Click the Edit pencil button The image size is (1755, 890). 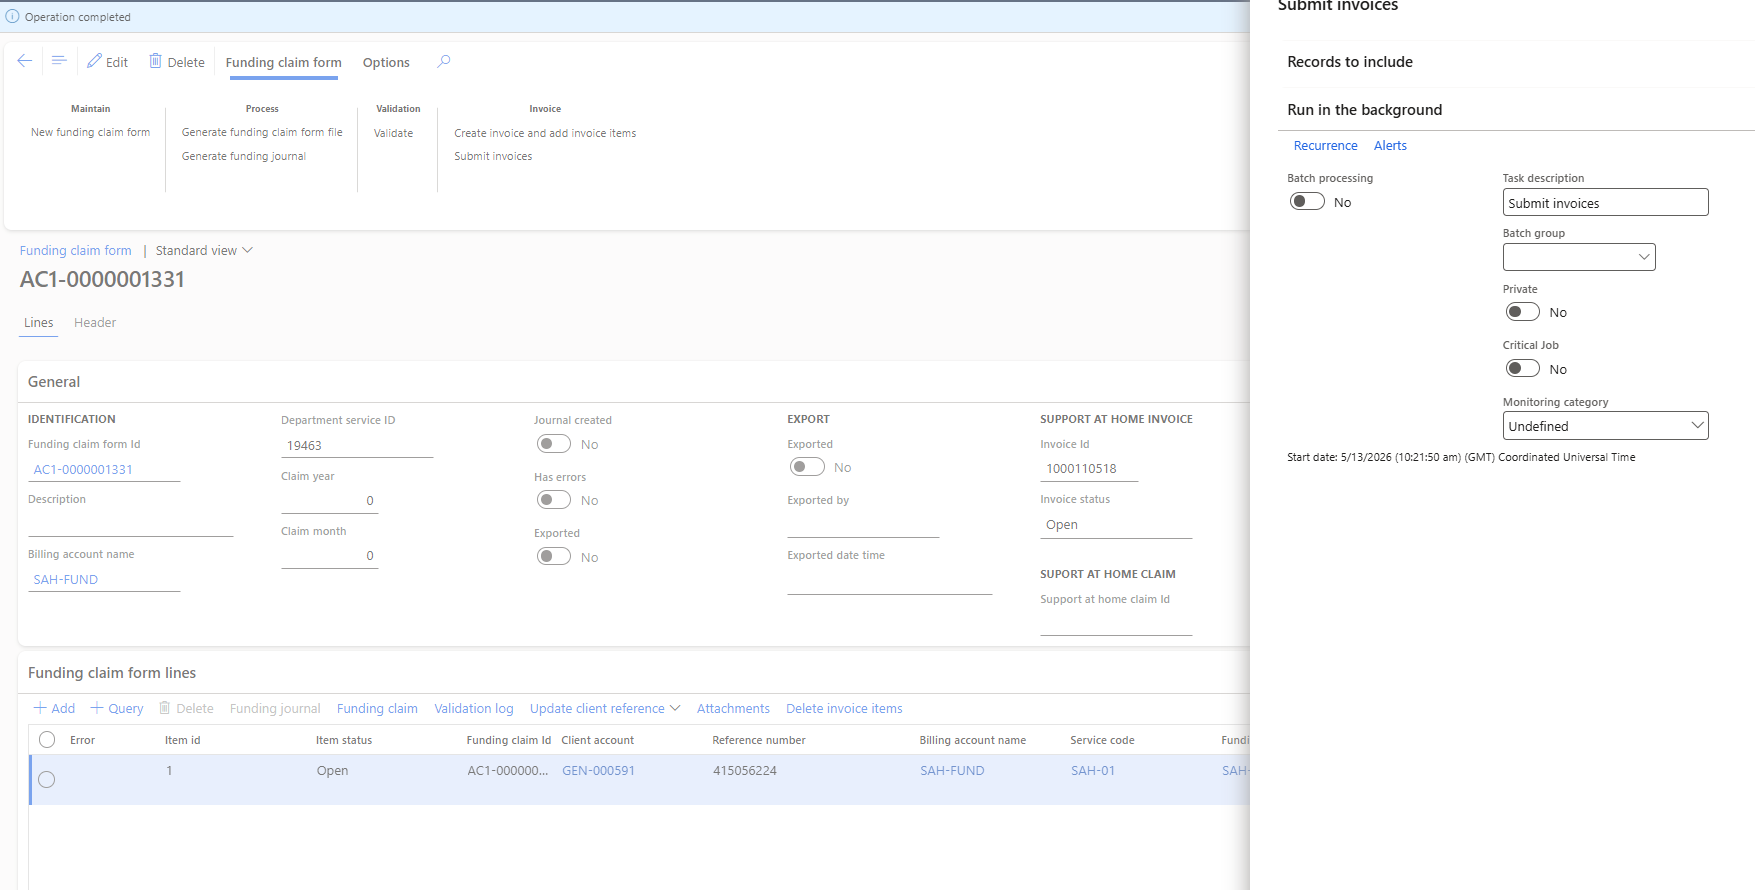[107, 62]
